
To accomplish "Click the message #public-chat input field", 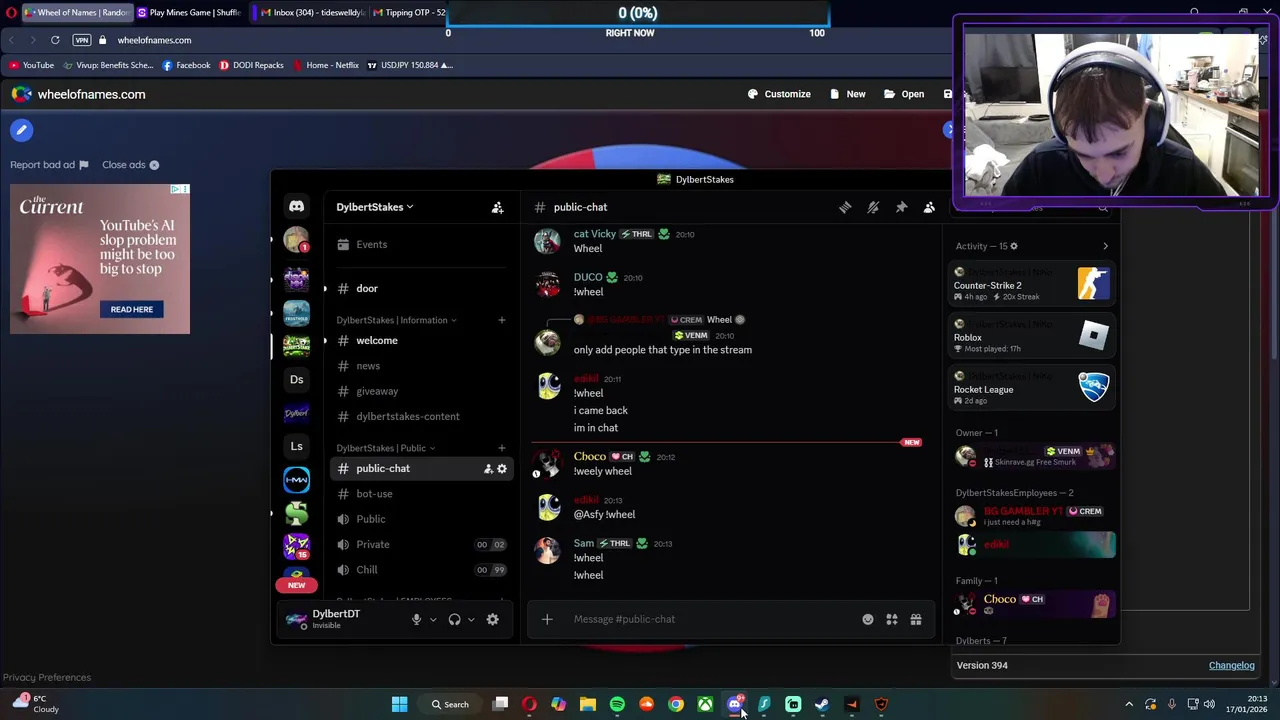I will [x=710, y=619].
